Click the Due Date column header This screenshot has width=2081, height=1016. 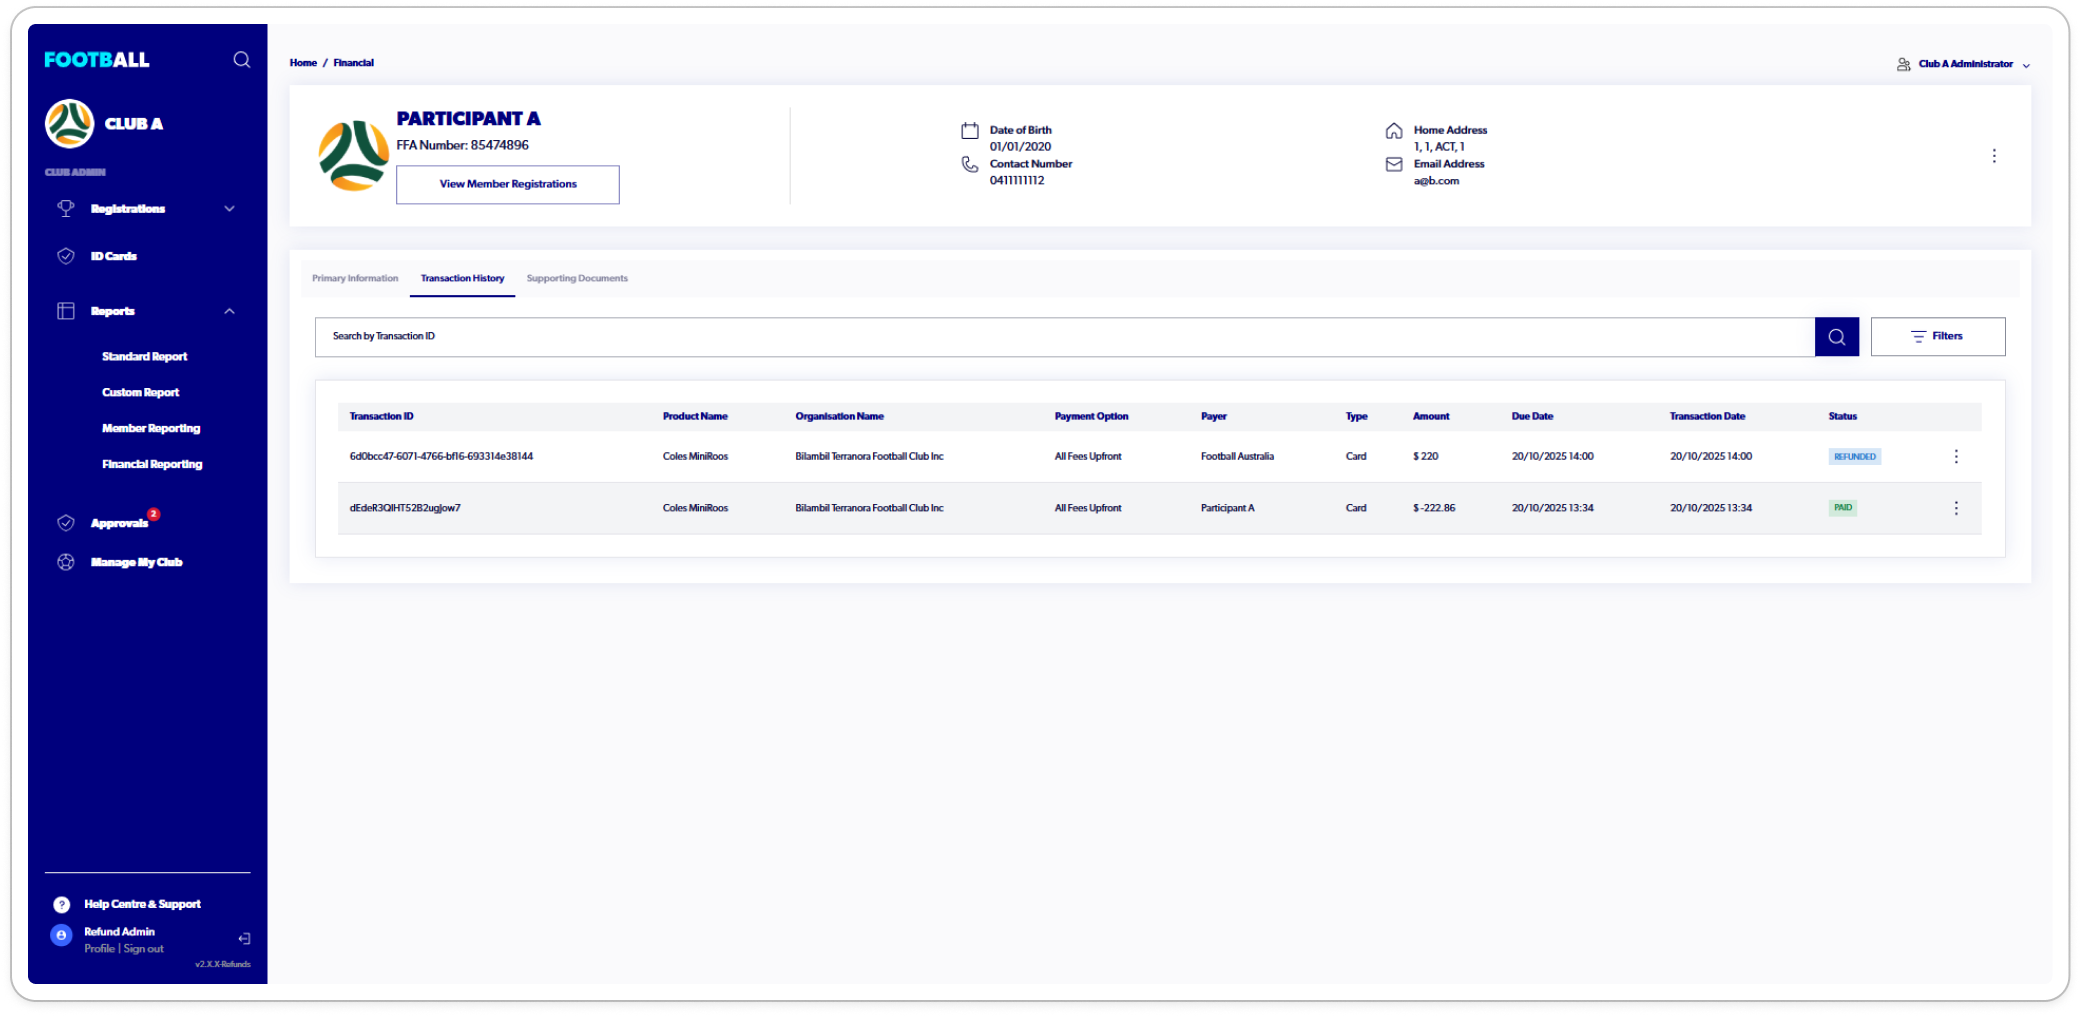(x=1532, y=416)
